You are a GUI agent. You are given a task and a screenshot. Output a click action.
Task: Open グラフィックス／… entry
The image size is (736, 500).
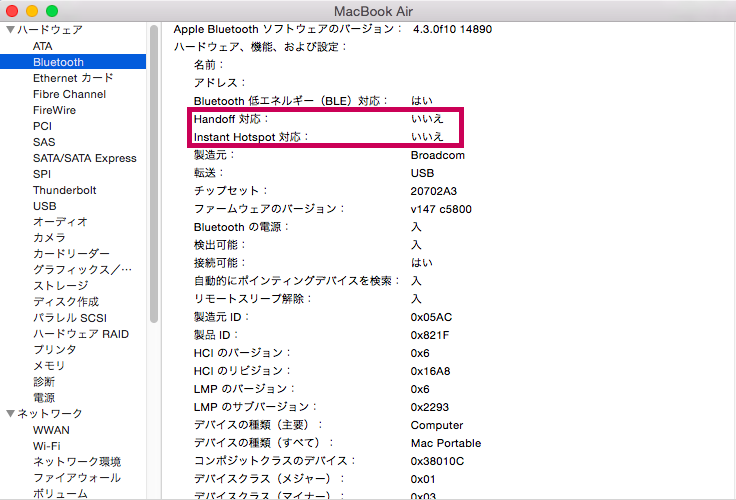tap(82, 269)
